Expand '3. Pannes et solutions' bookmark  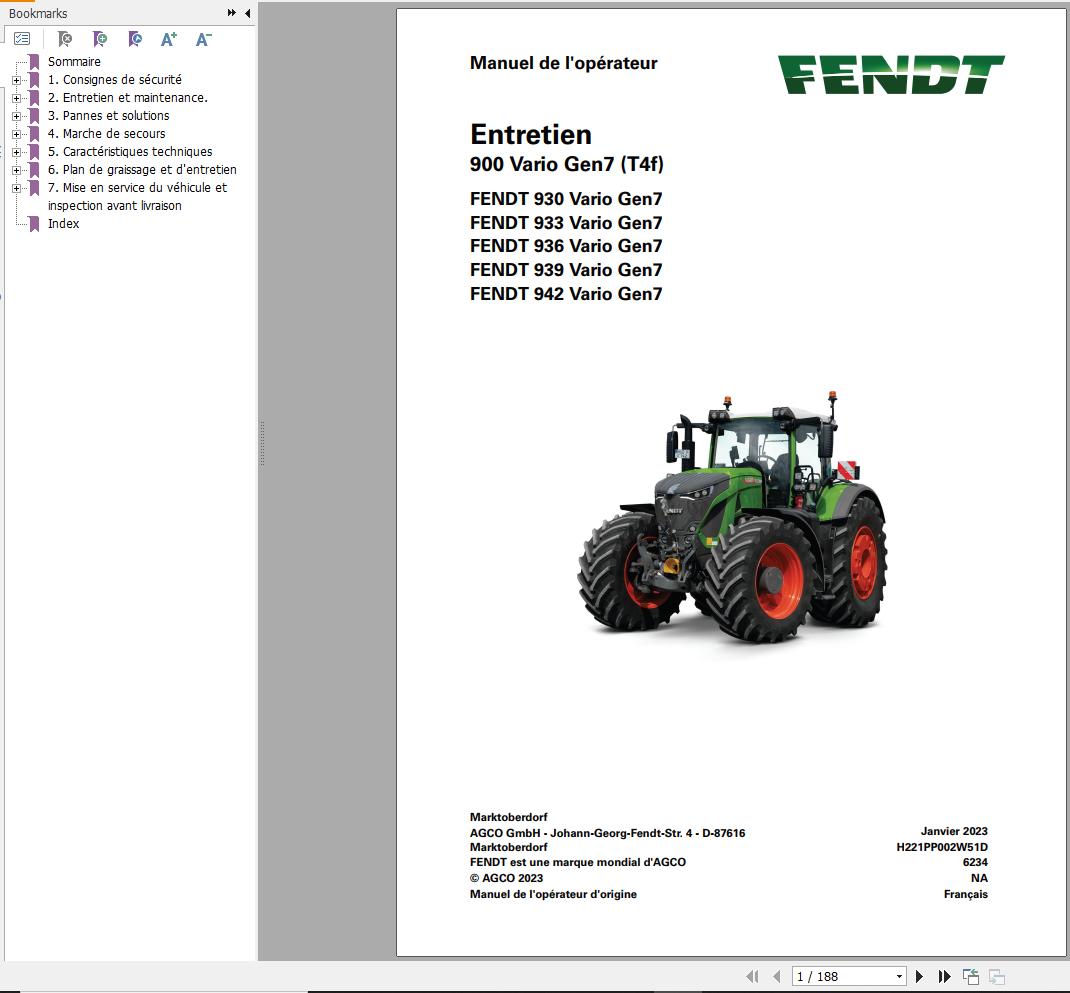16,116
